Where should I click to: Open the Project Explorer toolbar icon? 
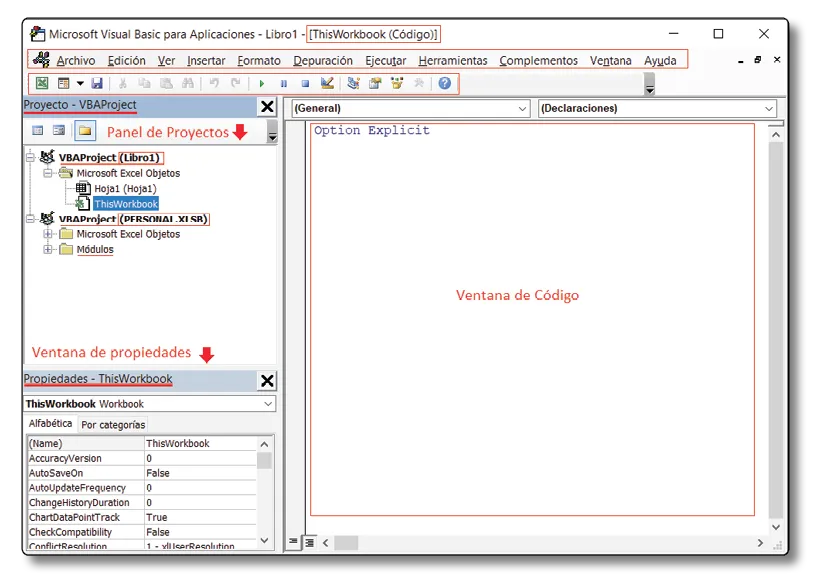pyautogui.click(x=353, y=84)
